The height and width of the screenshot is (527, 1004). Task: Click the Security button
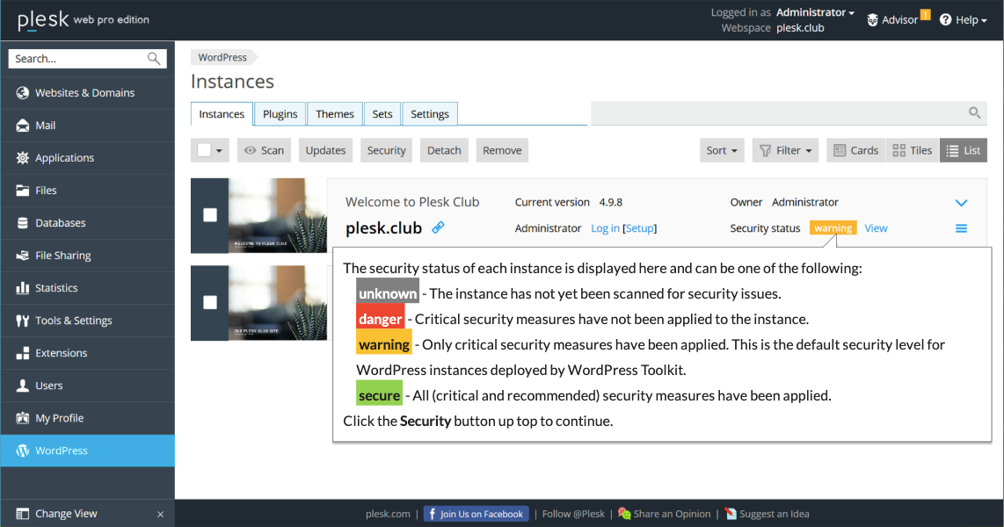tap(386, 150)
